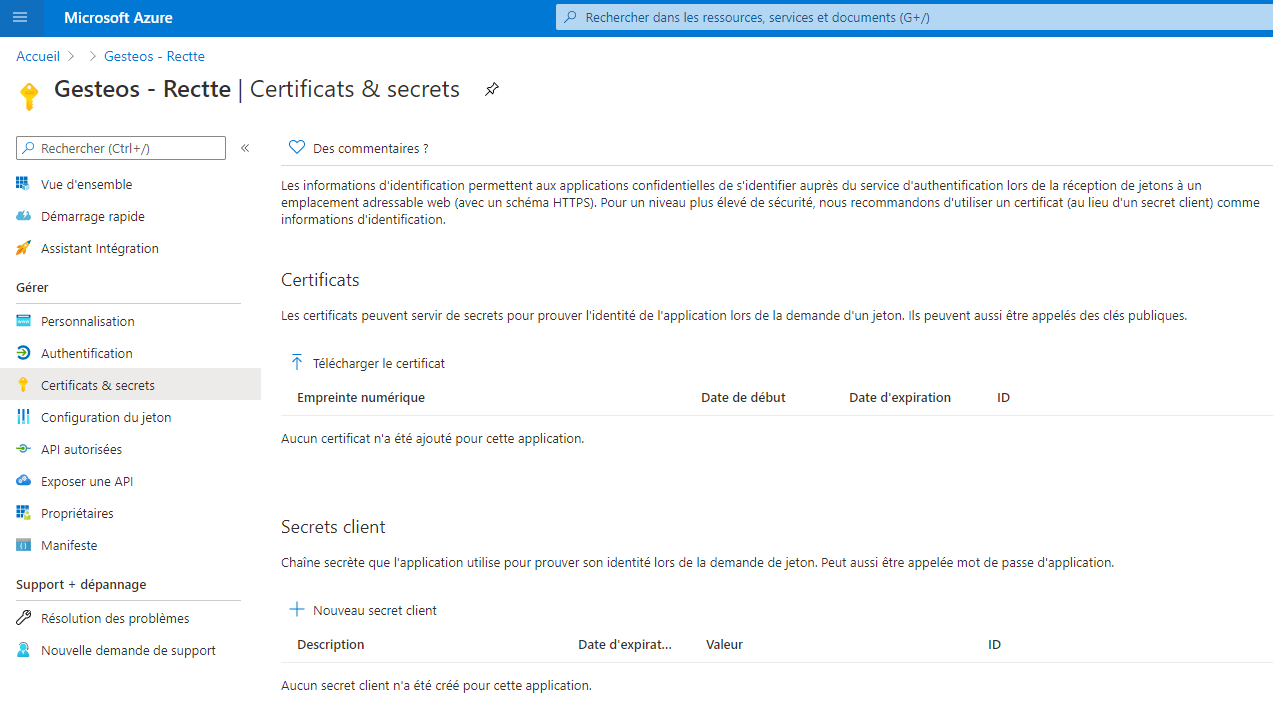Open Démarrage rapide cloud icon
Screen dimensions: 1273x725
(x=23, y=216)
